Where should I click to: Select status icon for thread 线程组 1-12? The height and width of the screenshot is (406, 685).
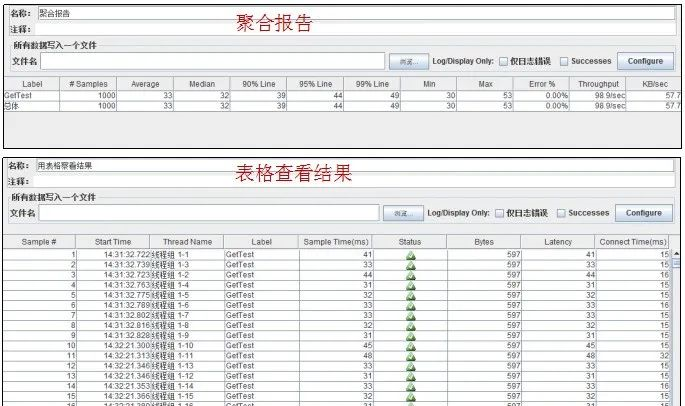[x=411, y=376]
